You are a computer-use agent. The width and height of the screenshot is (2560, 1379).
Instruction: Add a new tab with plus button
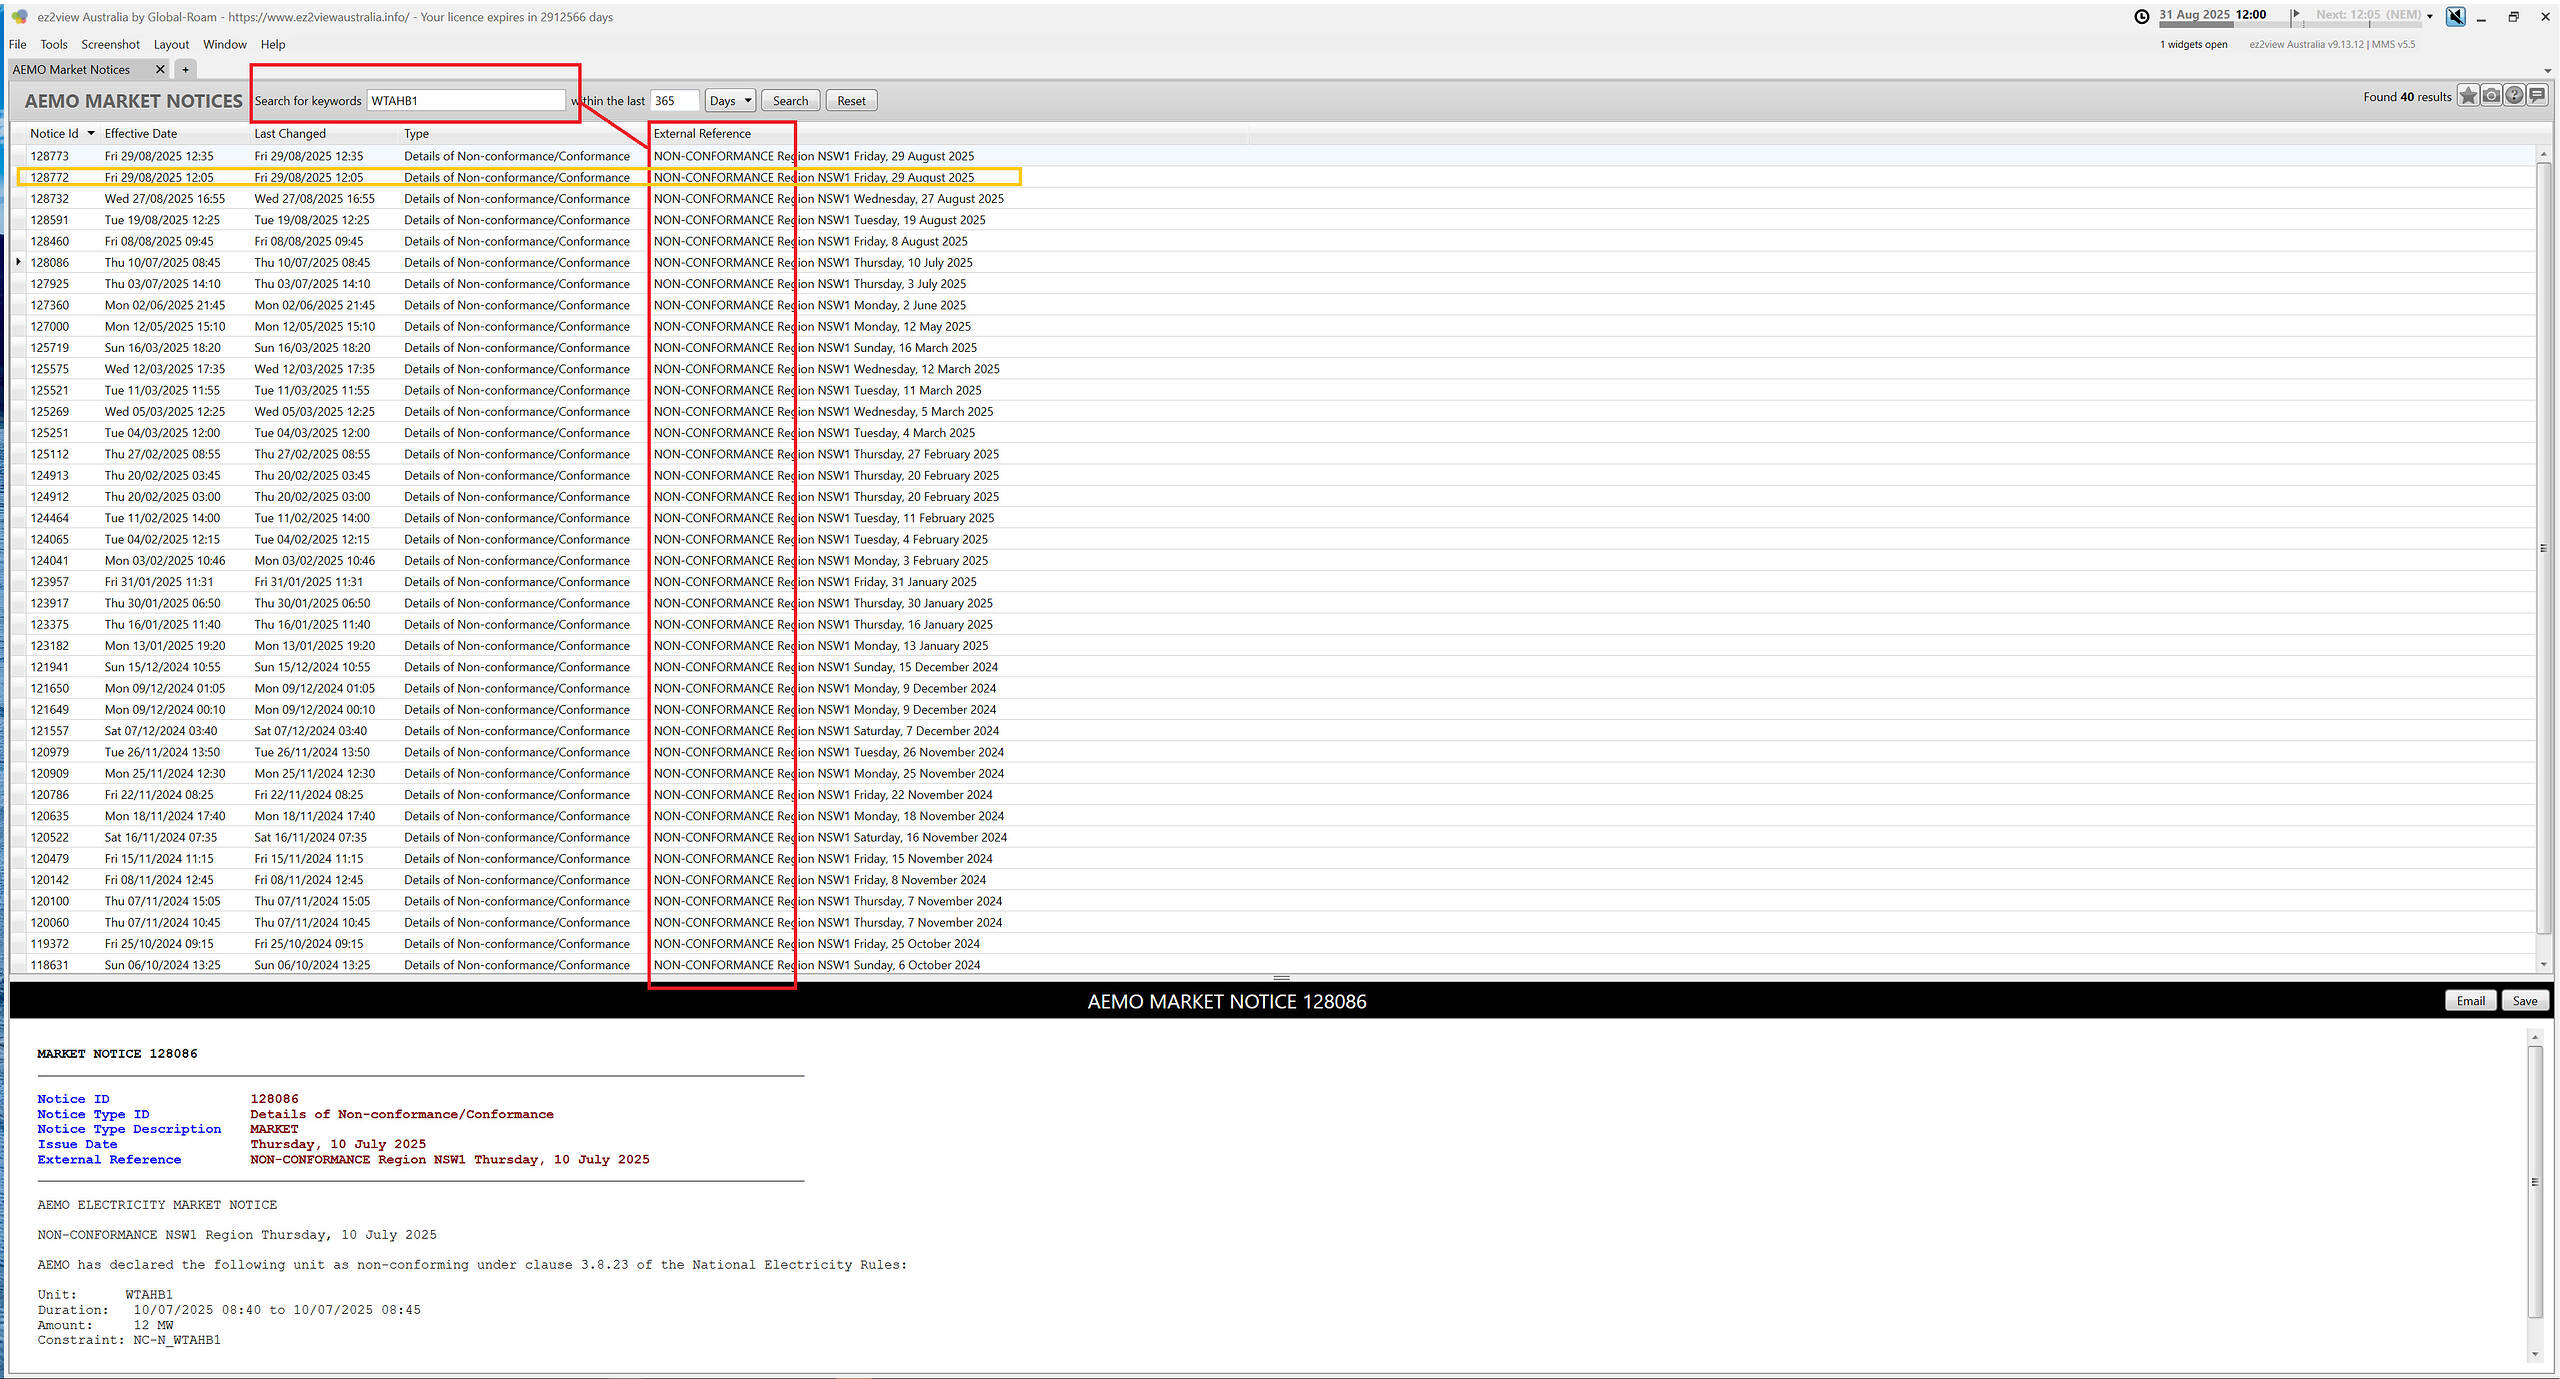pos(185,69)
